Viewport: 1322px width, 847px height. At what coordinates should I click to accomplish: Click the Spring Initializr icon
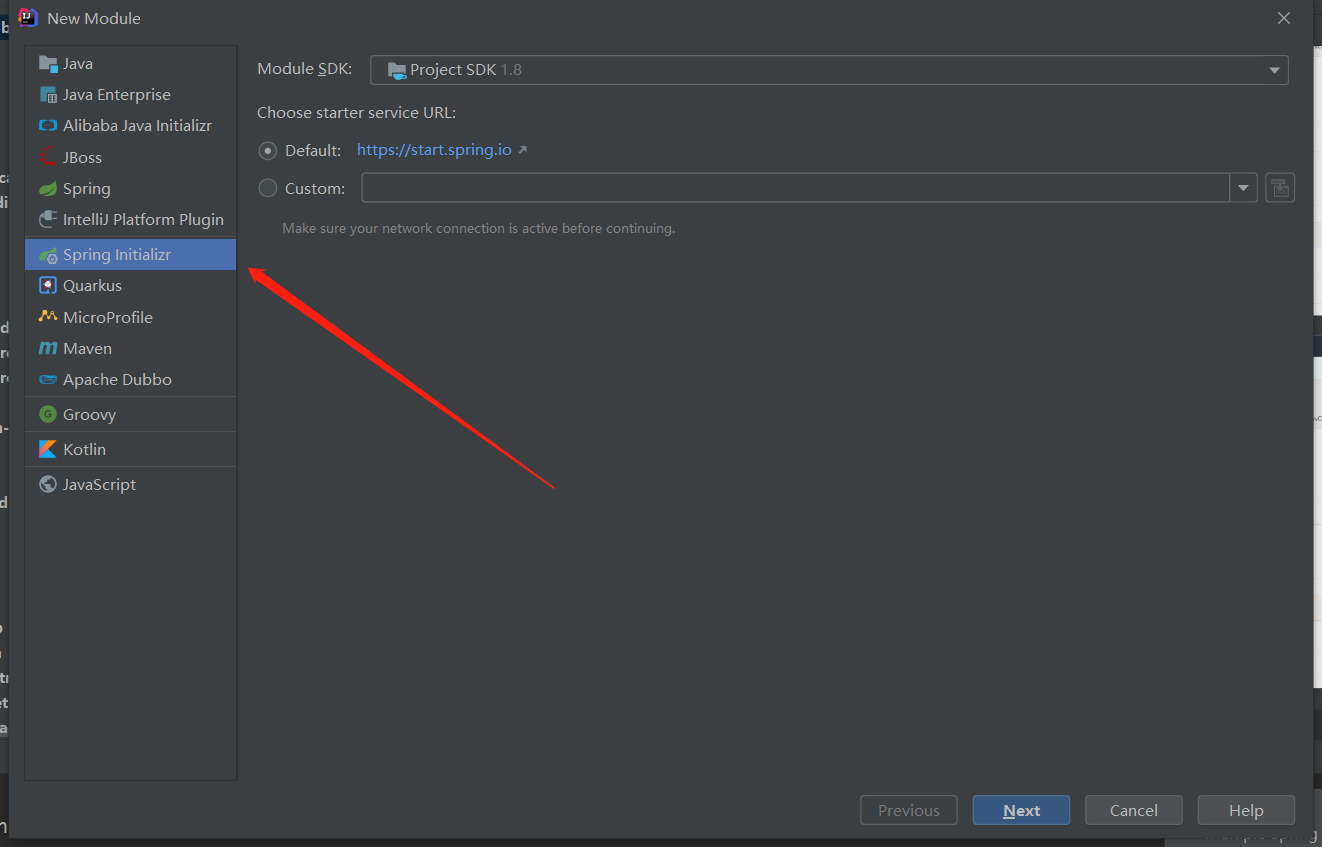48,255
